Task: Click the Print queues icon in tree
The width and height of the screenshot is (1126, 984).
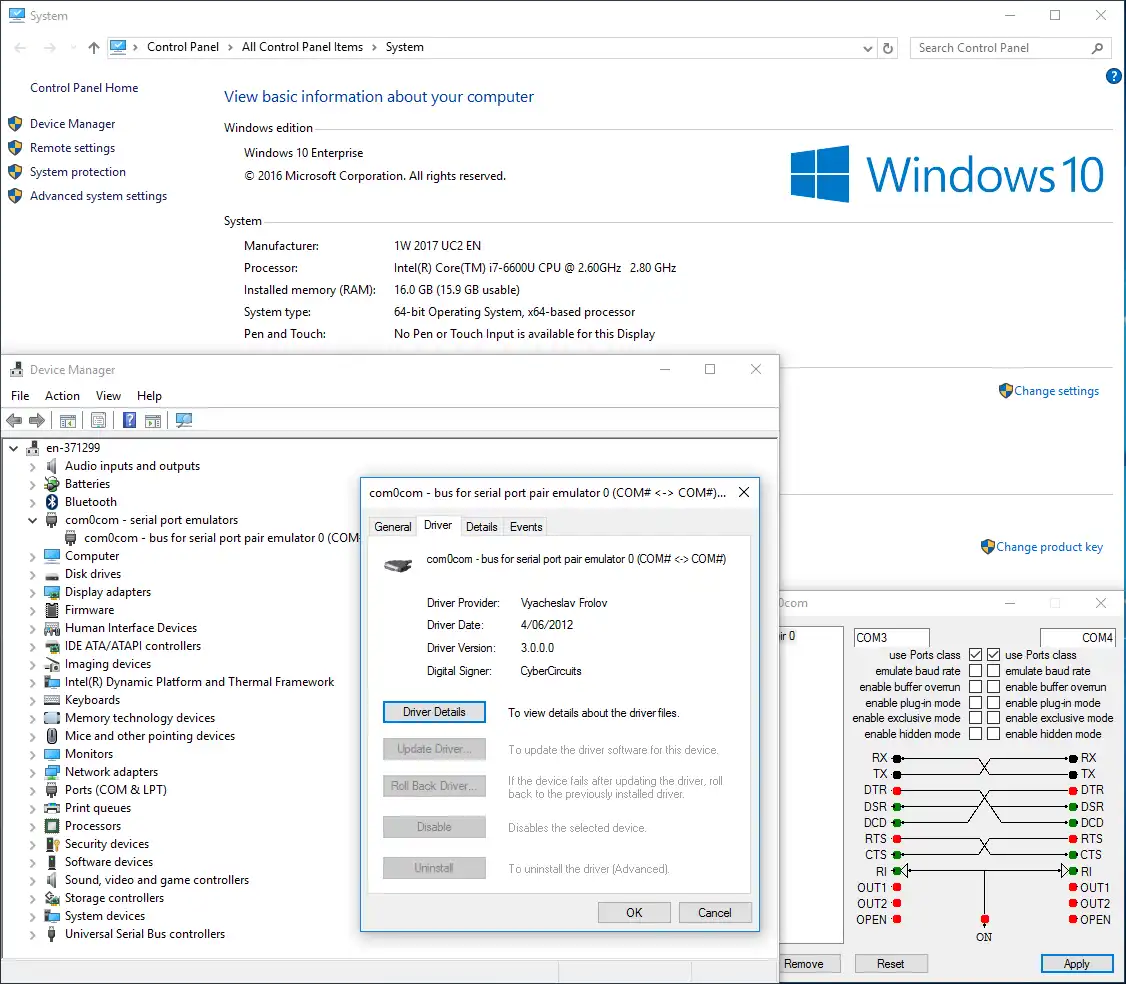Action: (52, 808)
